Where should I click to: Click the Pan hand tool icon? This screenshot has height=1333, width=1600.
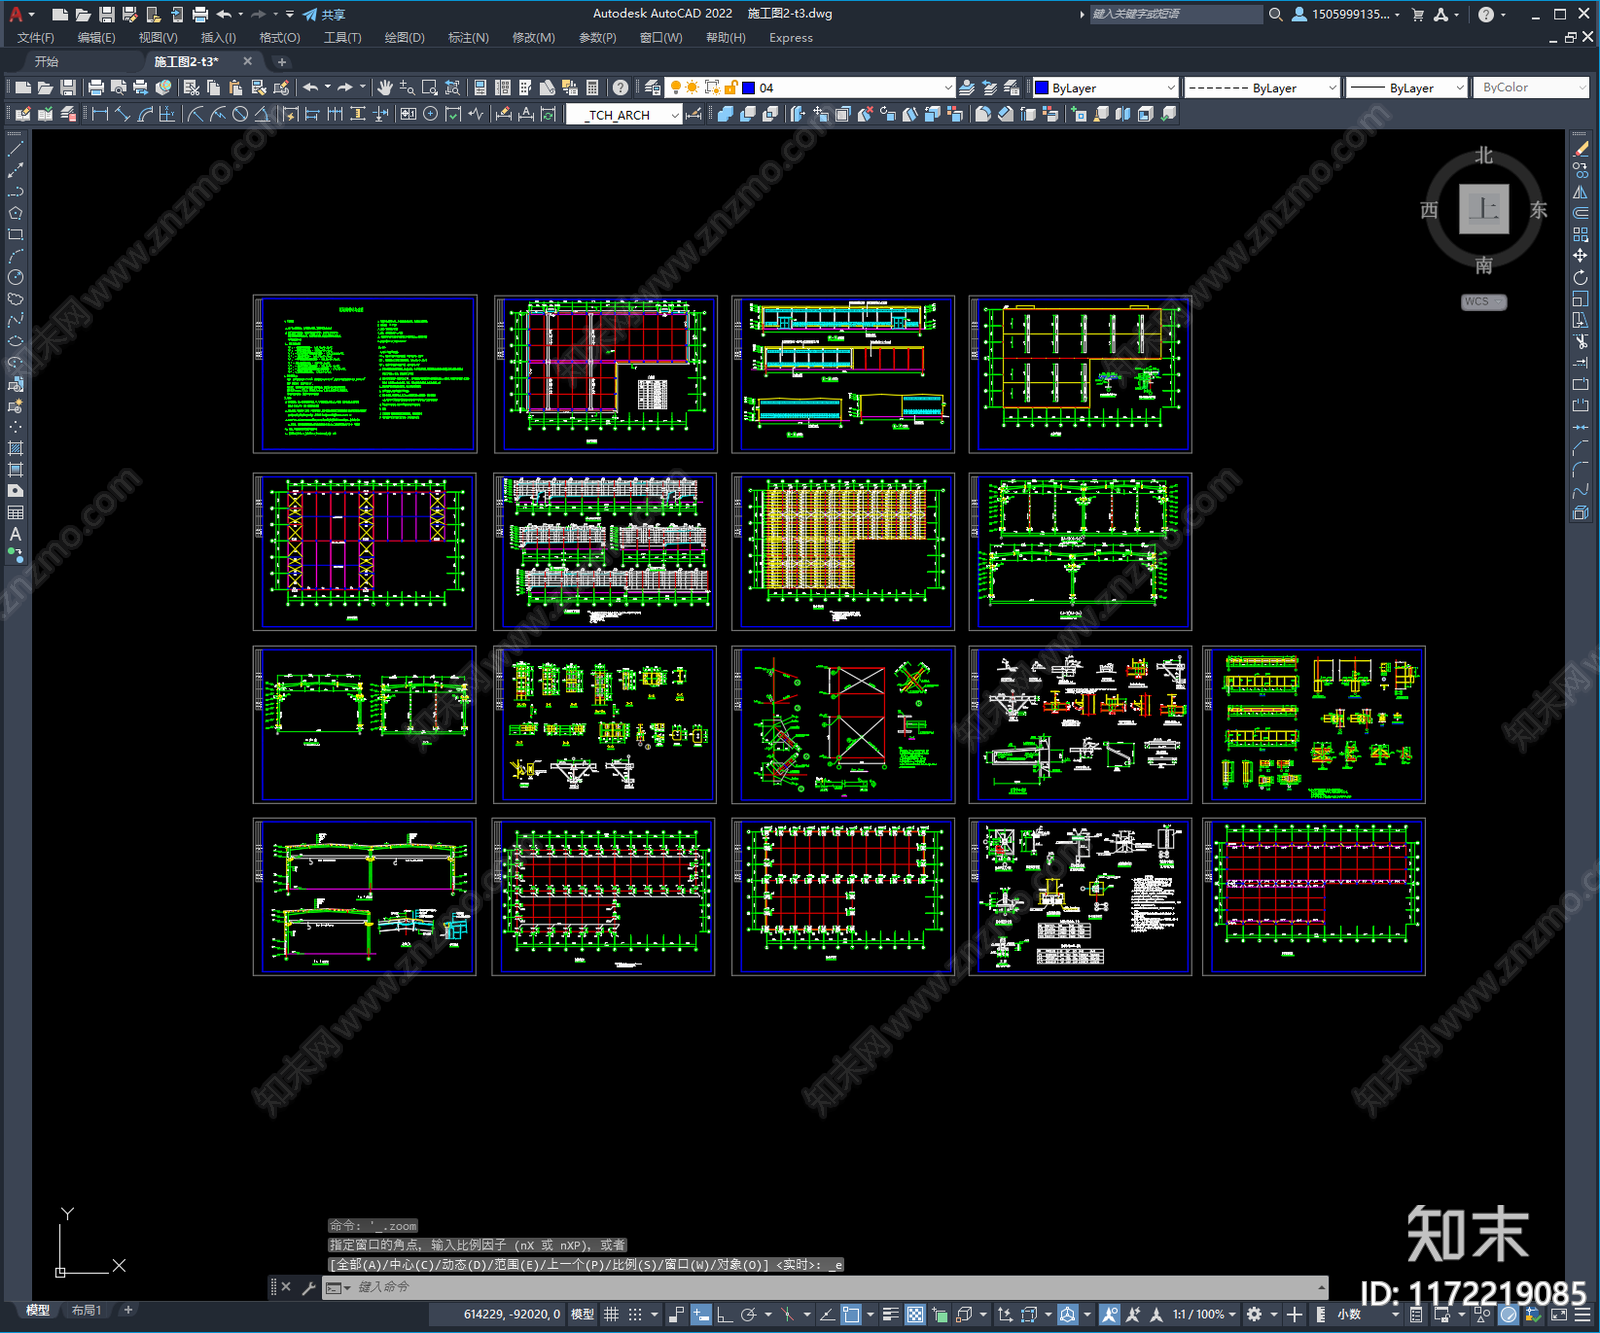click(x=385, y=88)
